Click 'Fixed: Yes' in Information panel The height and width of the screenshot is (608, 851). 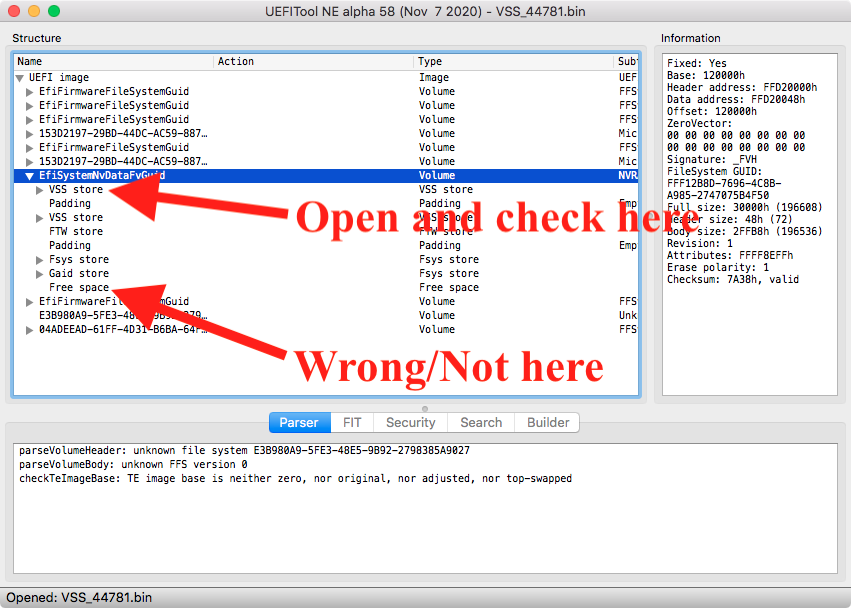(x=696, y=63)
